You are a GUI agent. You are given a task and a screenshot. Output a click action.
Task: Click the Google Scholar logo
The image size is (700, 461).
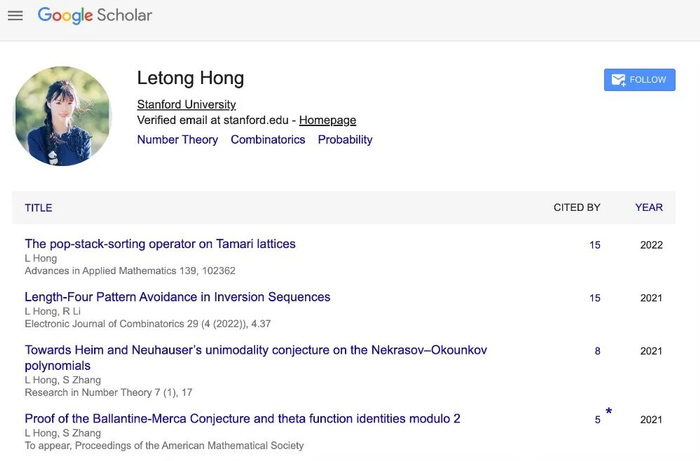pos(95,16)
